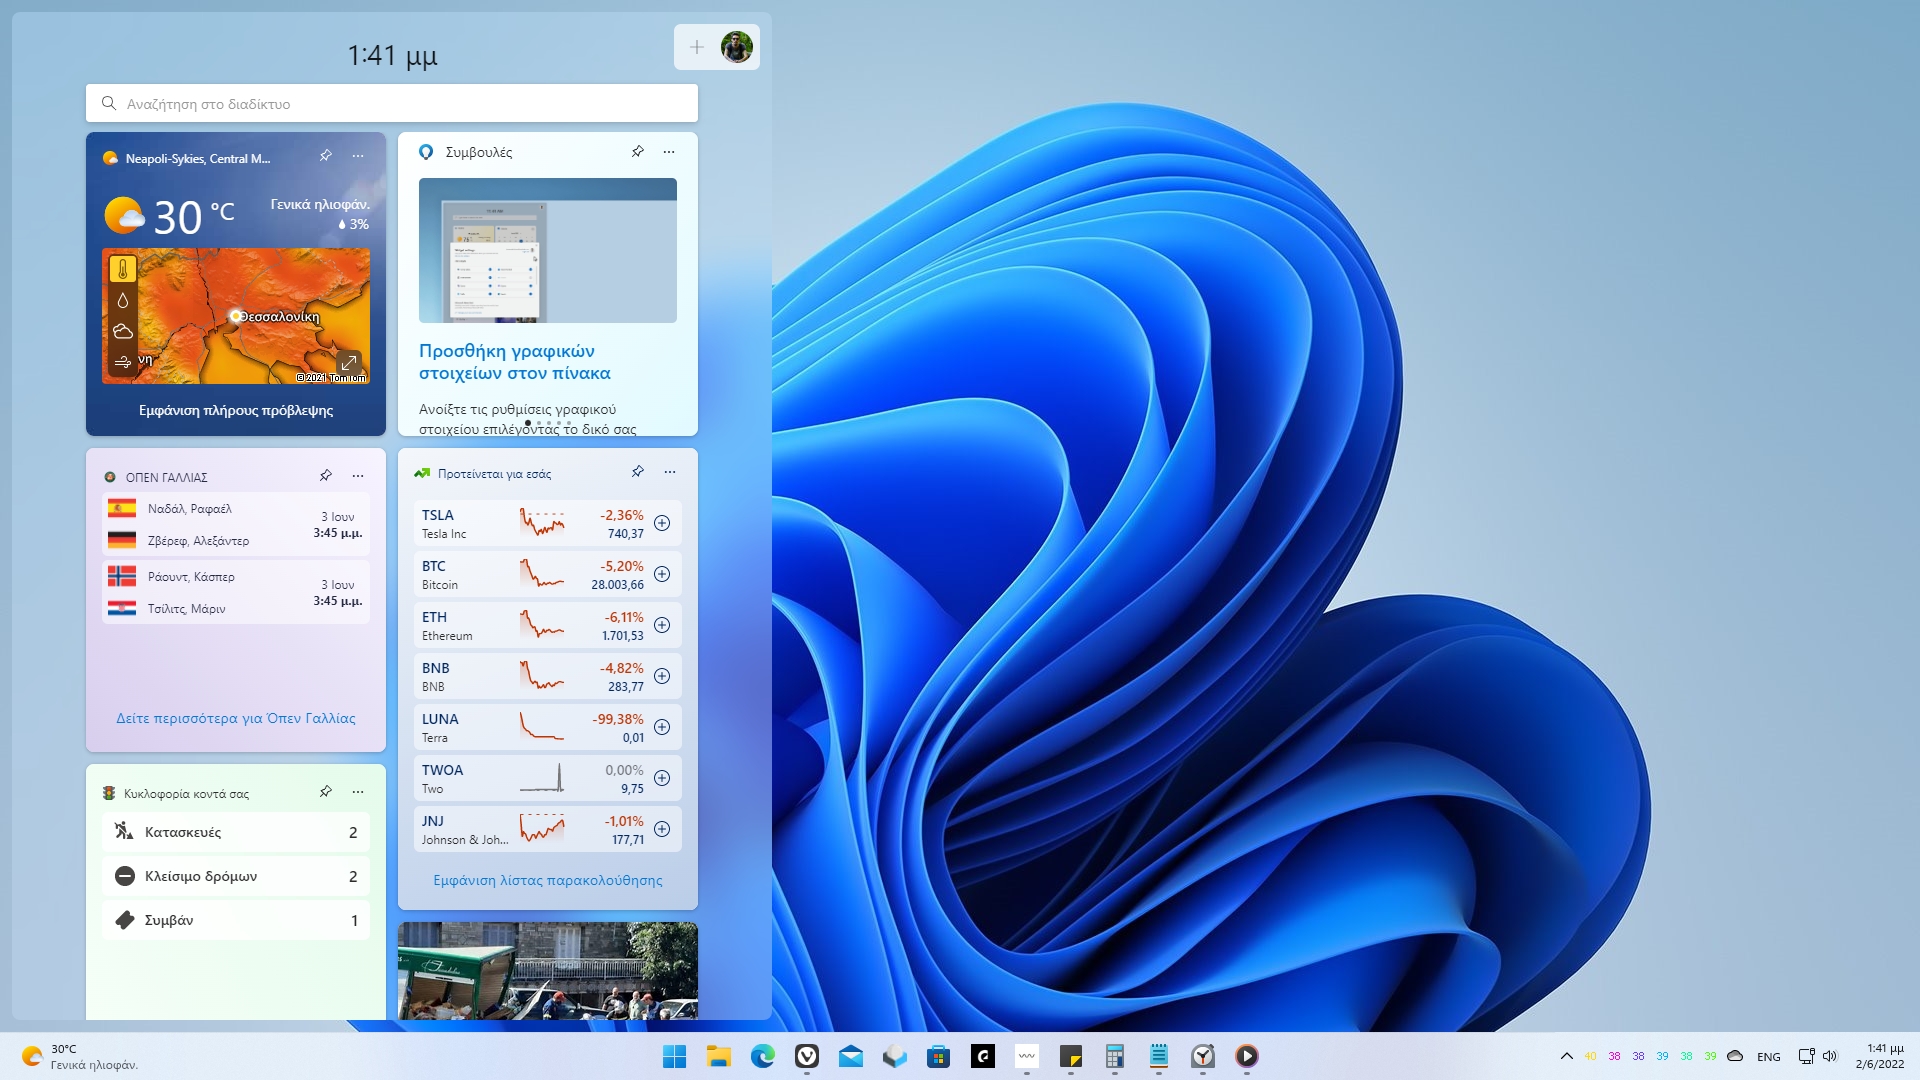The width and height of the screenshot is (1920, 1080).
Task: Open Κατασκευές traffic item
Action: [236, 832]
